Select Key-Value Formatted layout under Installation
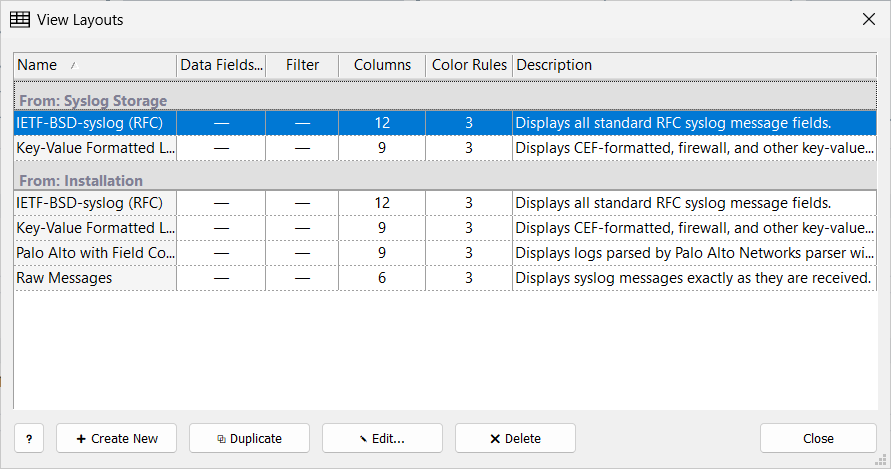The height and width of the screenshot is (469, 891). tap(446, 228)
